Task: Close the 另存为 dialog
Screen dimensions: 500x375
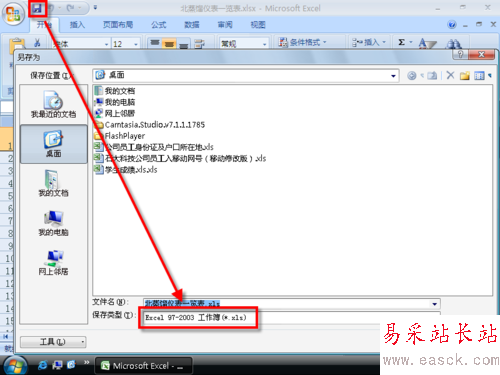Action: tap(481, 54)
